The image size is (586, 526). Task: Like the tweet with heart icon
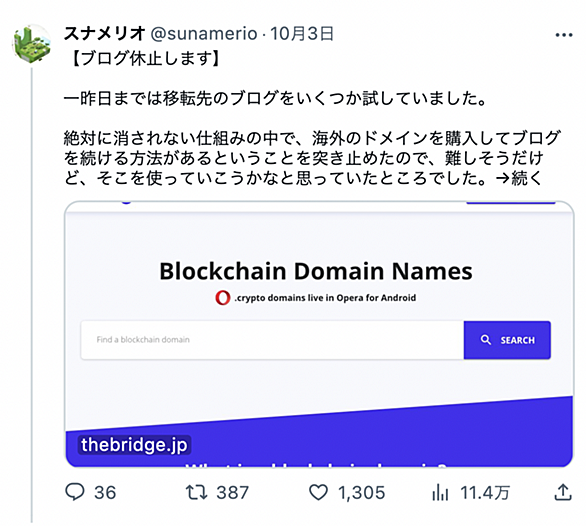click(x=318, y=492)
